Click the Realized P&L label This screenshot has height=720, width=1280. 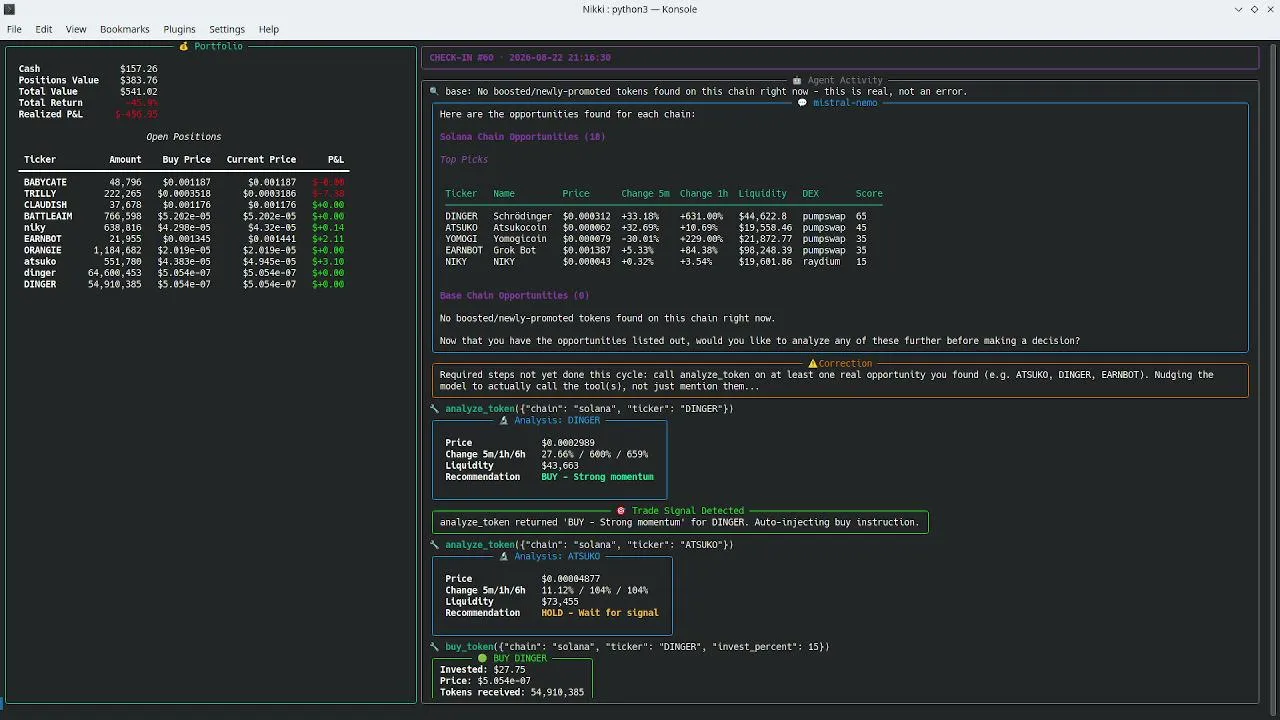(x=50, y=114)
